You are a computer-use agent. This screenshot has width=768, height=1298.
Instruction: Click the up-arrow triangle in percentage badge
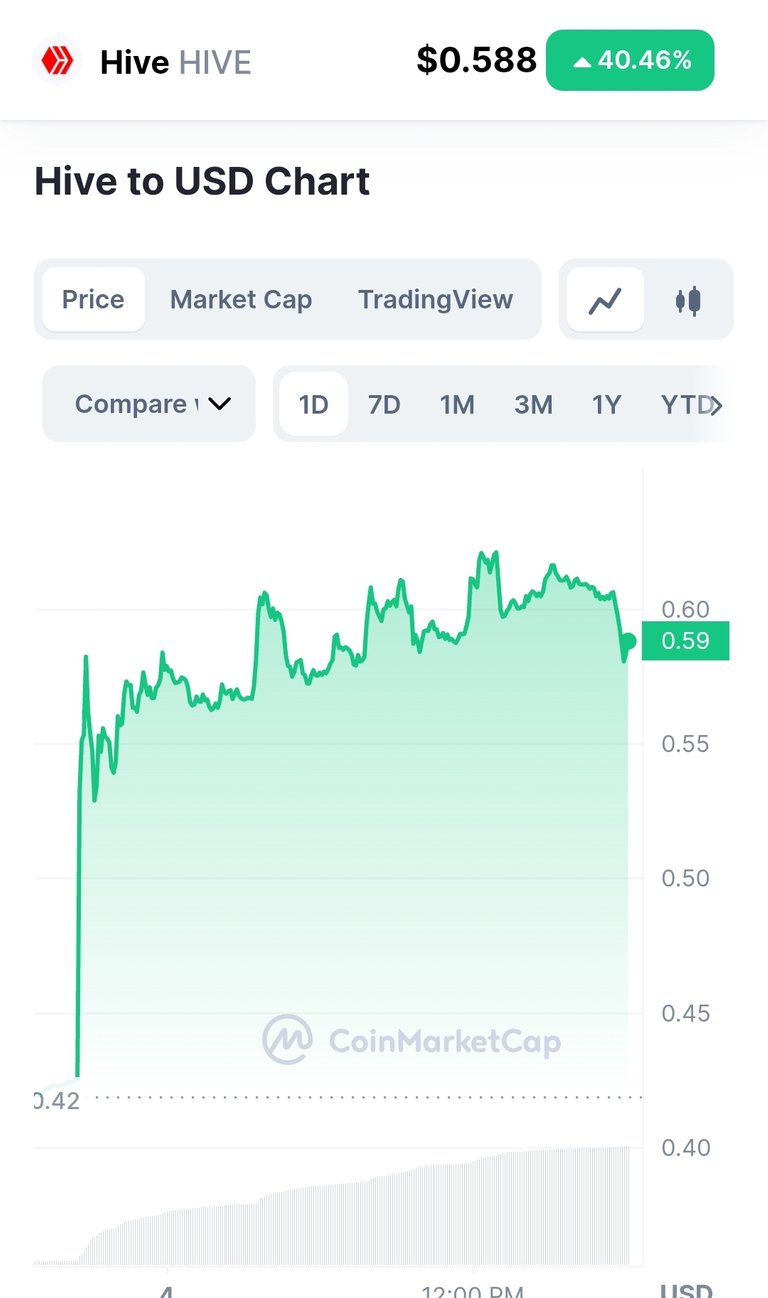[582, 62]
